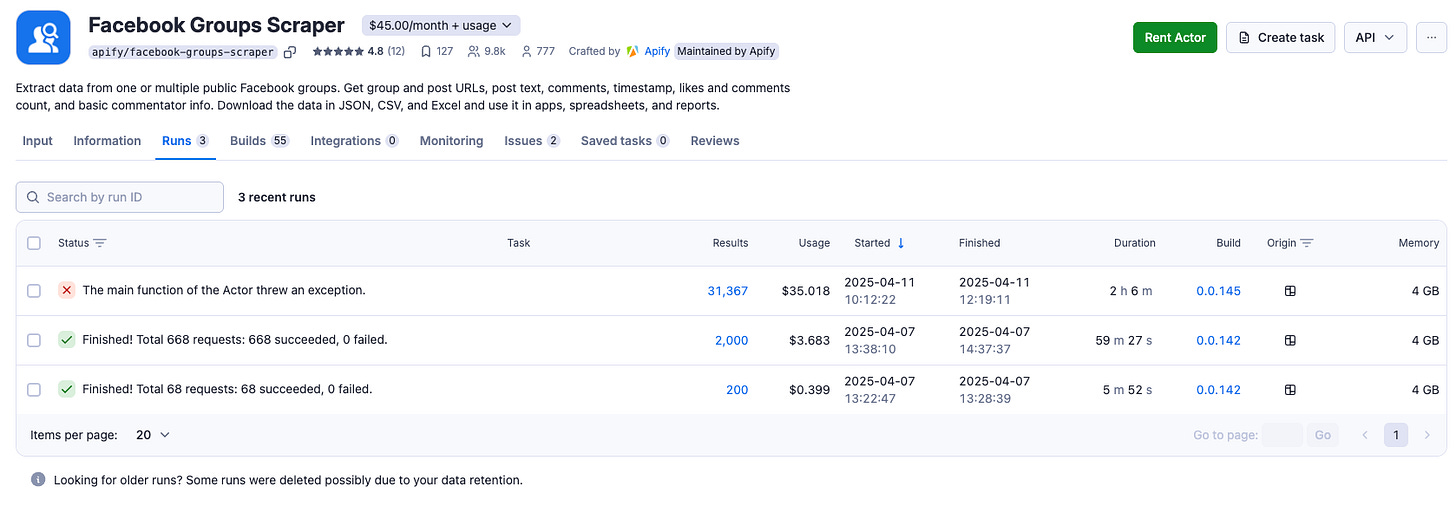Image resolution: width=1456 pixels, height=508 pixels.
Task: Click succeeded icon of the 668 requests run
Action: [67, 340]
